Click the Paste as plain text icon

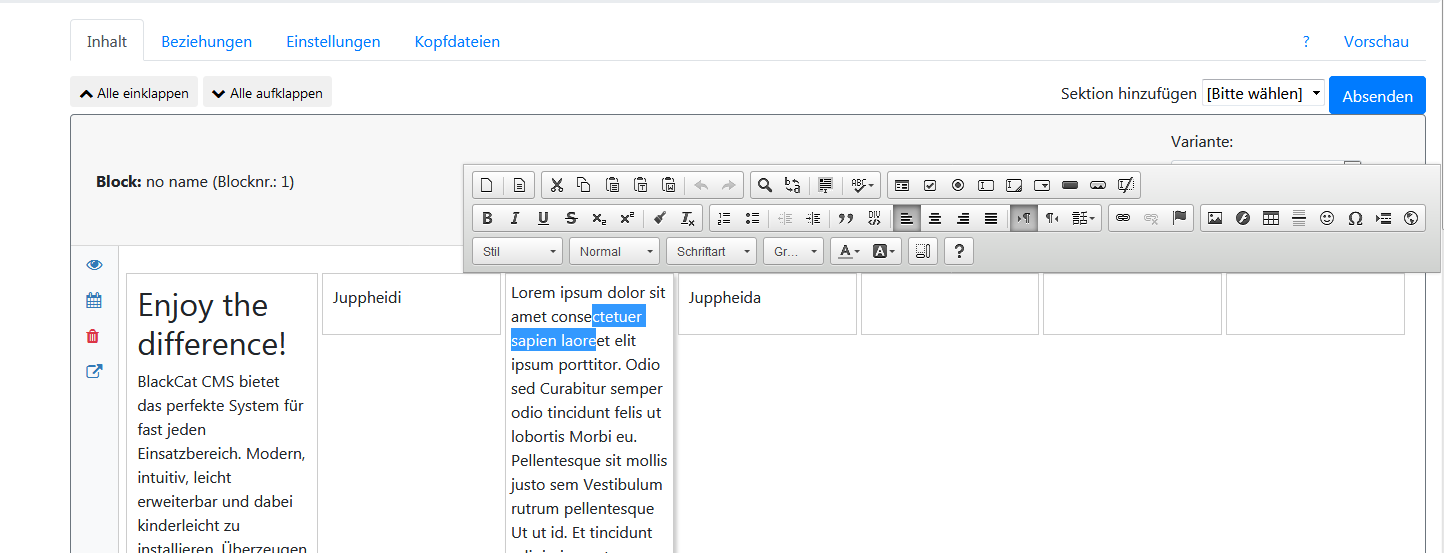pyautogui.click(x=641, y=185)
